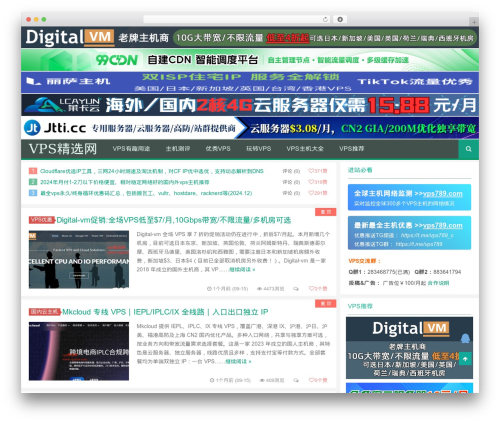Open the 优秀VPS menu item
Image resolution: width=500 pixels, height=423 pixels.
point(218,149)
